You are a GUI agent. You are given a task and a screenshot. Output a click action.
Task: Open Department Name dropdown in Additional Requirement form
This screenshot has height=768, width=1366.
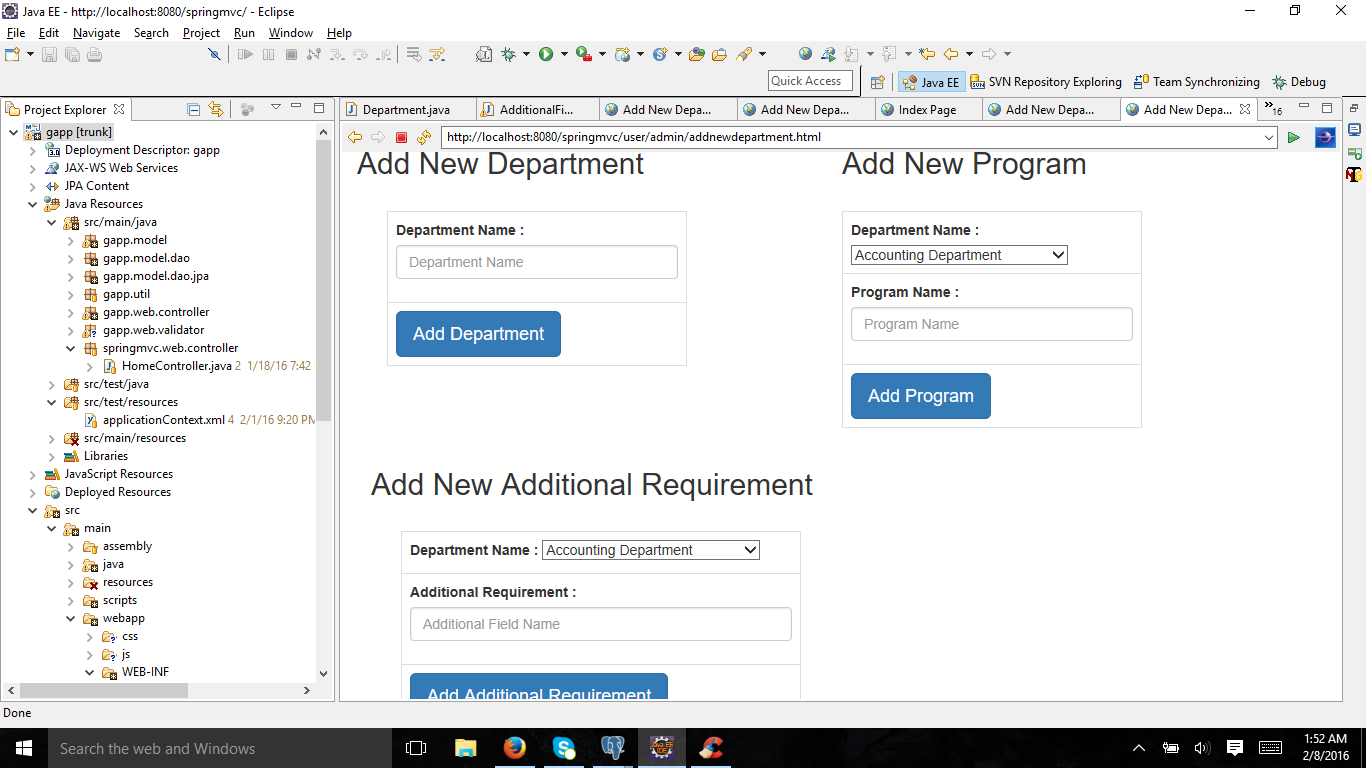(650, 550)
